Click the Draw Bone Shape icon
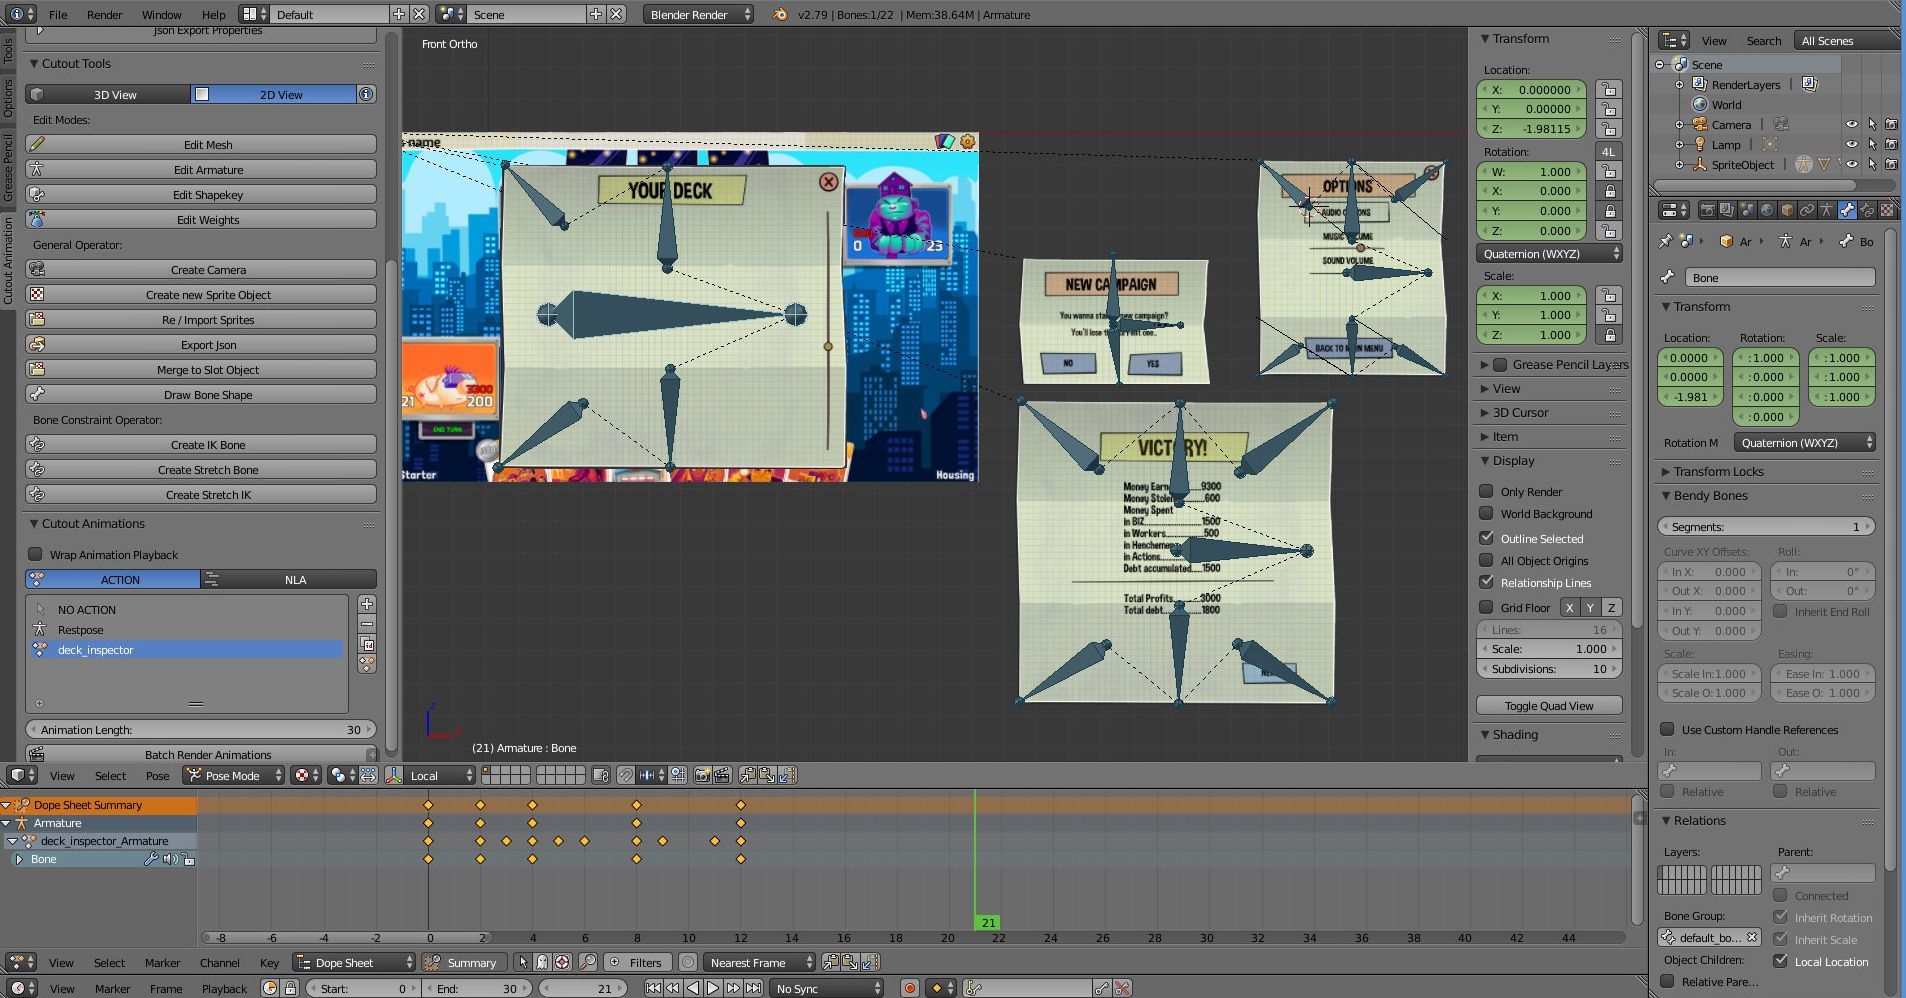Viewport: 1906px width, 998px height. (x=37, y=395)
